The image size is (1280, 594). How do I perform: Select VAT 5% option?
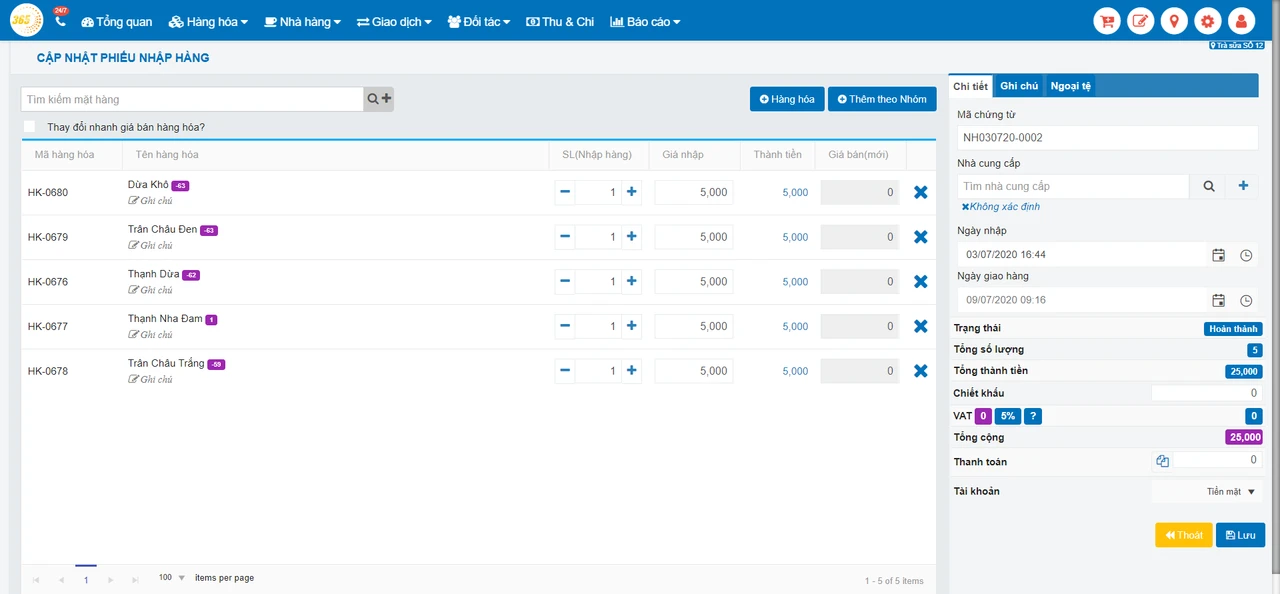click(x=1008, y=416)
